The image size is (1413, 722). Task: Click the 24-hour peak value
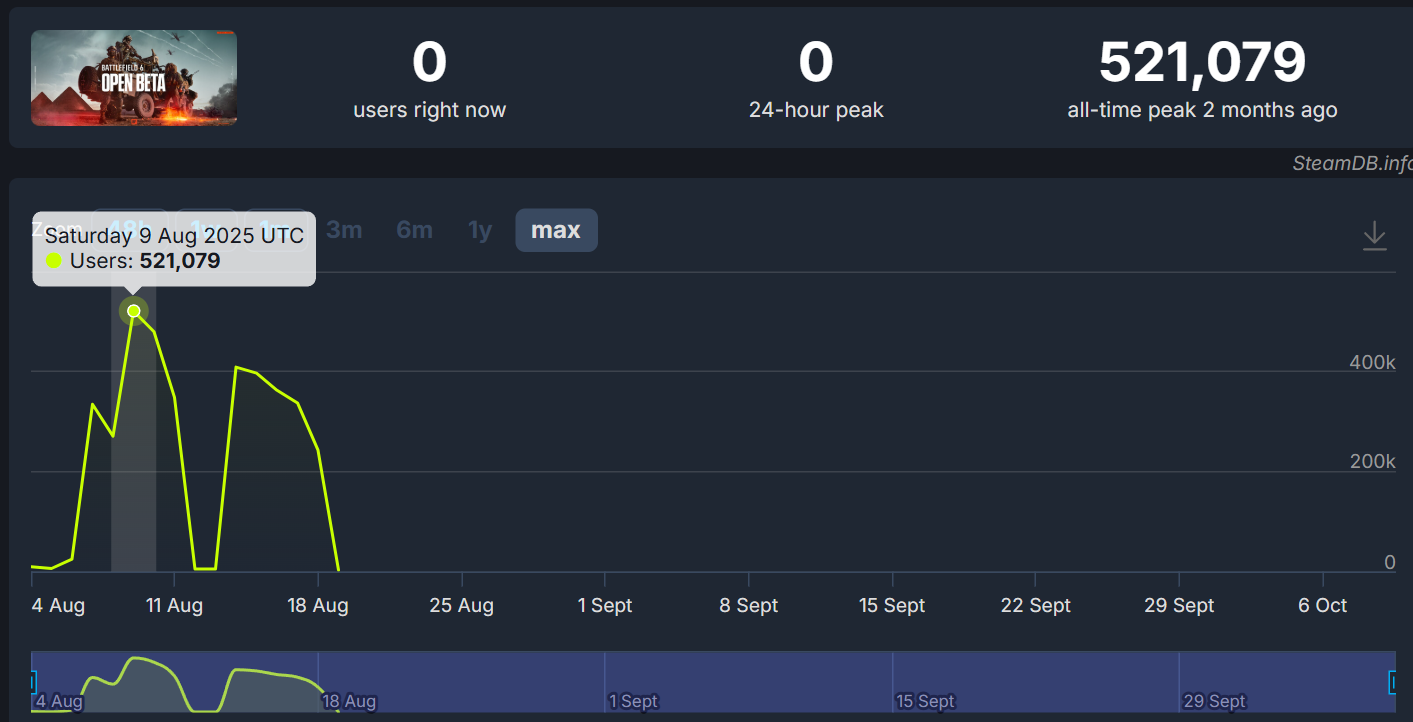click(815, 62)
